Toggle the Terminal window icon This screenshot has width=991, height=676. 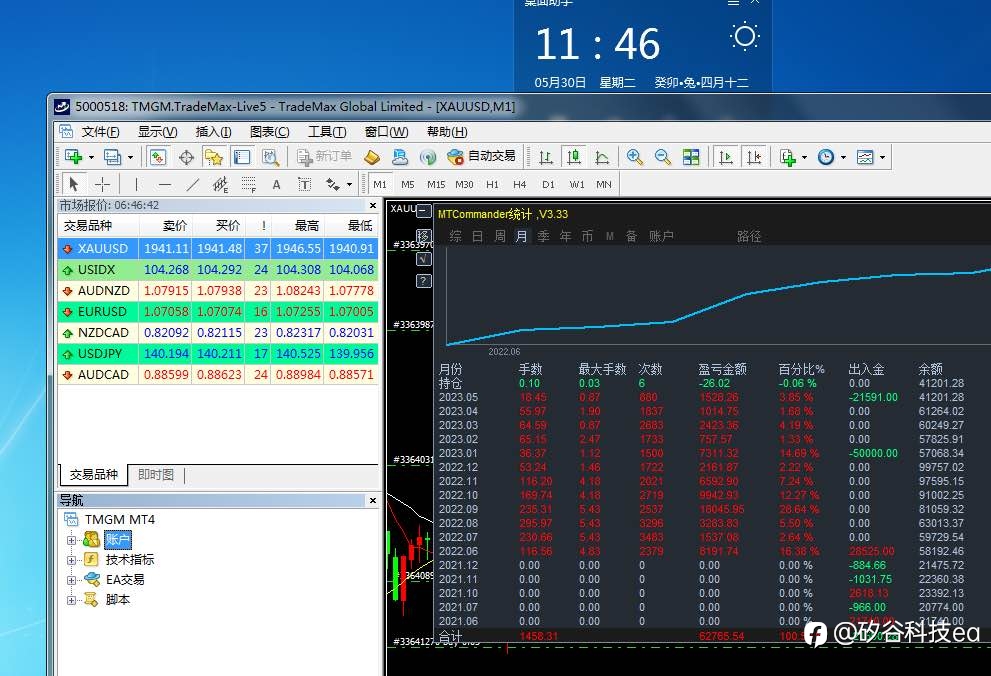coord(242,157)
